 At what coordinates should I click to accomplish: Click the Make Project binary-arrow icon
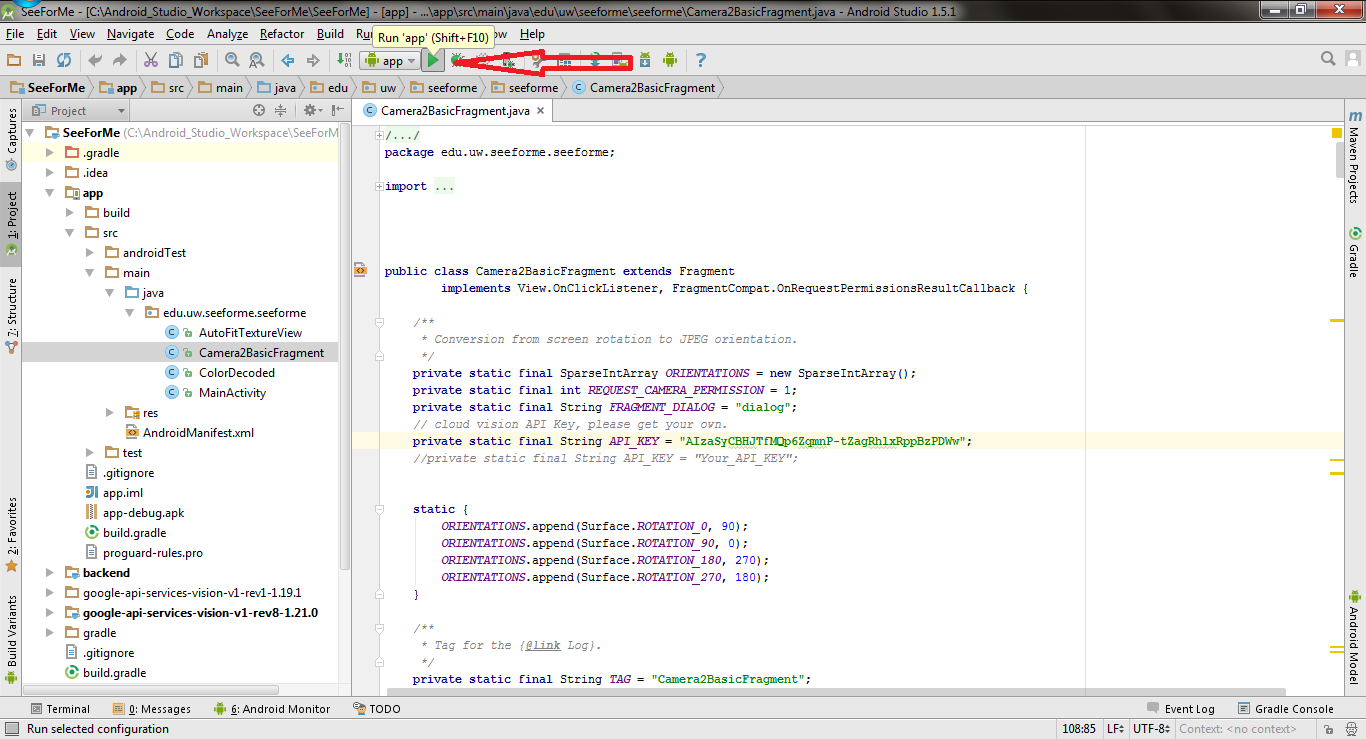pyautogui.click(x=344, y=61)
